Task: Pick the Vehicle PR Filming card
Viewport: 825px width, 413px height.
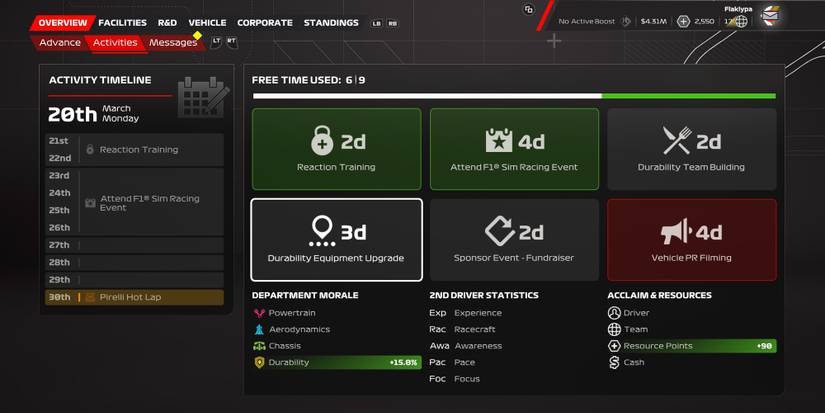Action: tap(691, 240)
